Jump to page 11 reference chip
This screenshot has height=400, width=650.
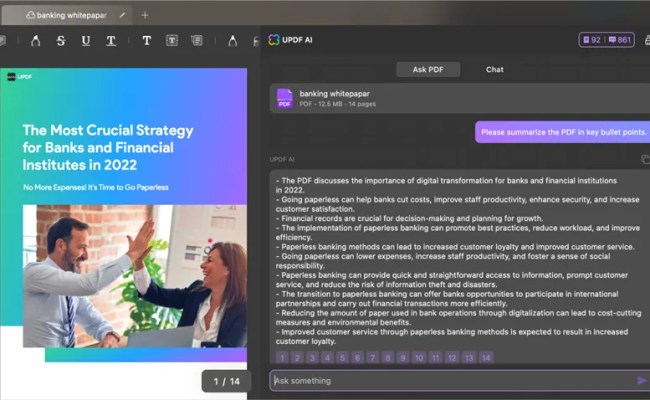tap(435, 358)
